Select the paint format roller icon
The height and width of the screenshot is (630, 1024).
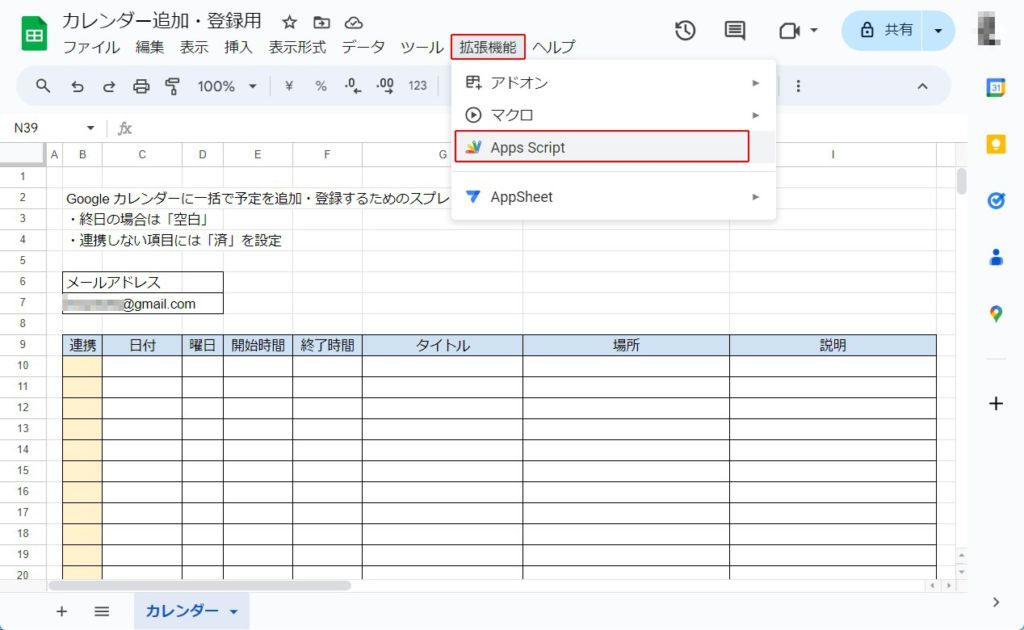coord(172,86)
